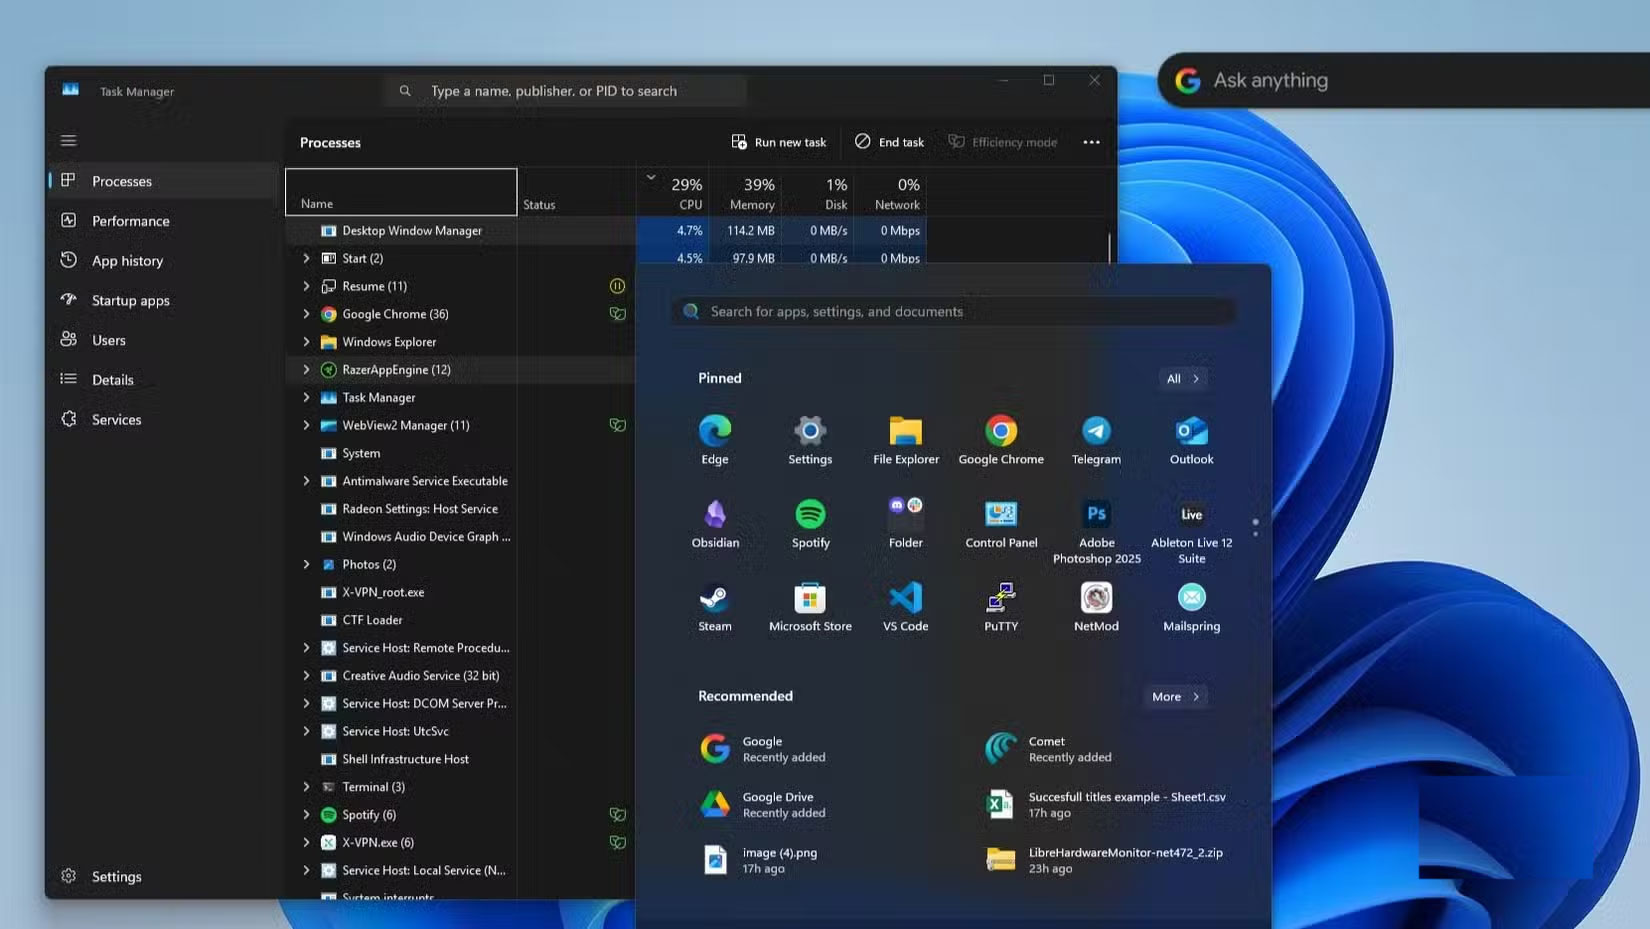Expand the Spotify process group
This screenshot has height=929, width=1650.
pos(306,814)
